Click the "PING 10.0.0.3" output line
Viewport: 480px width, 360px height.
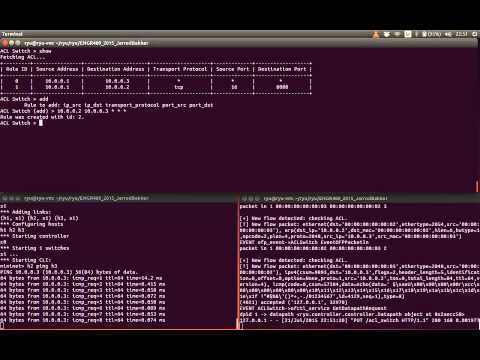[x=69, y=272]
